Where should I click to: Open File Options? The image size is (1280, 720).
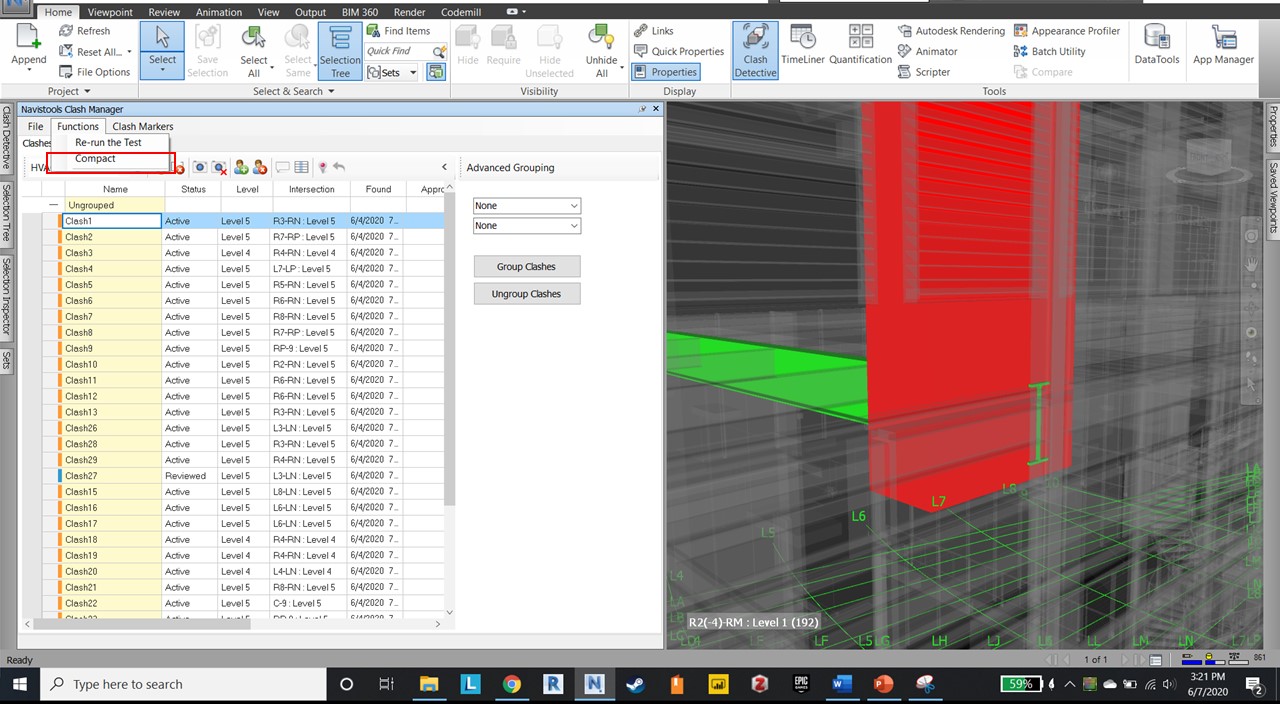pos(95,72)
